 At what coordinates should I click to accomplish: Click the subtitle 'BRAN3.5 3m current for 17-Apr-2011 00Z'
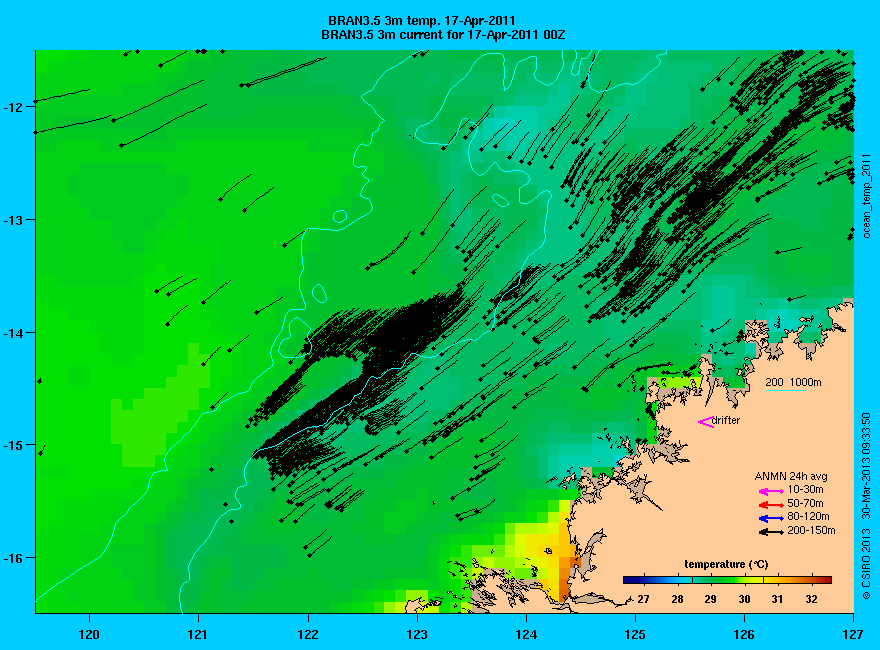coord(443,35)
